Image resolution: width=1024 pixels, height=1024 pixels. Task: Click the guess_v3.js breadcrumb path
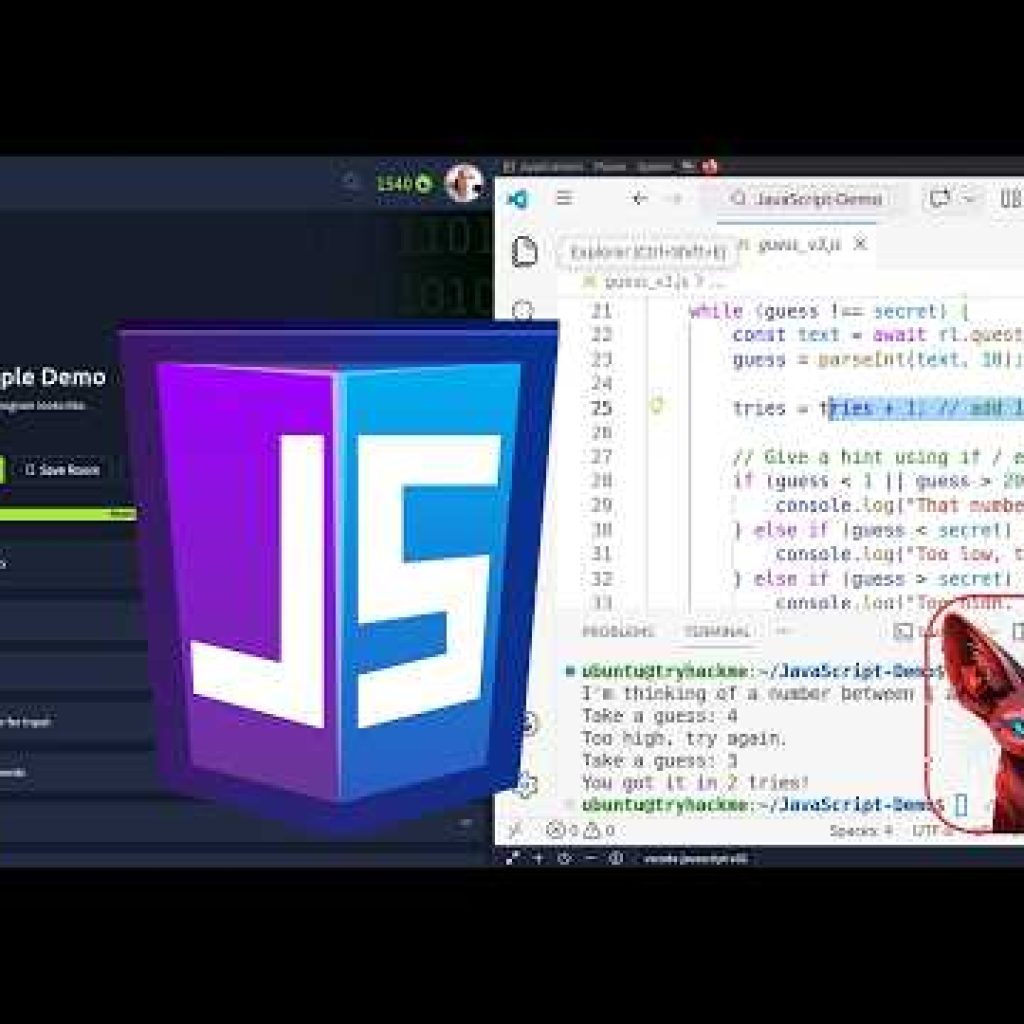point(645,282)
